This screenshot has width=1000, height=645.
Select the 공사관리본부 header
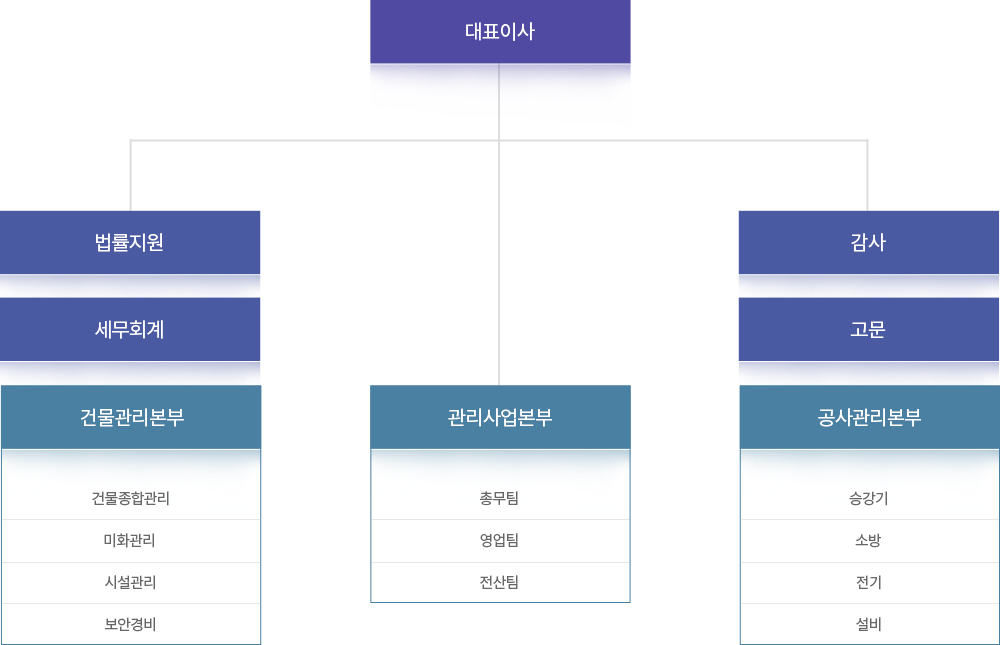point(869,417)
